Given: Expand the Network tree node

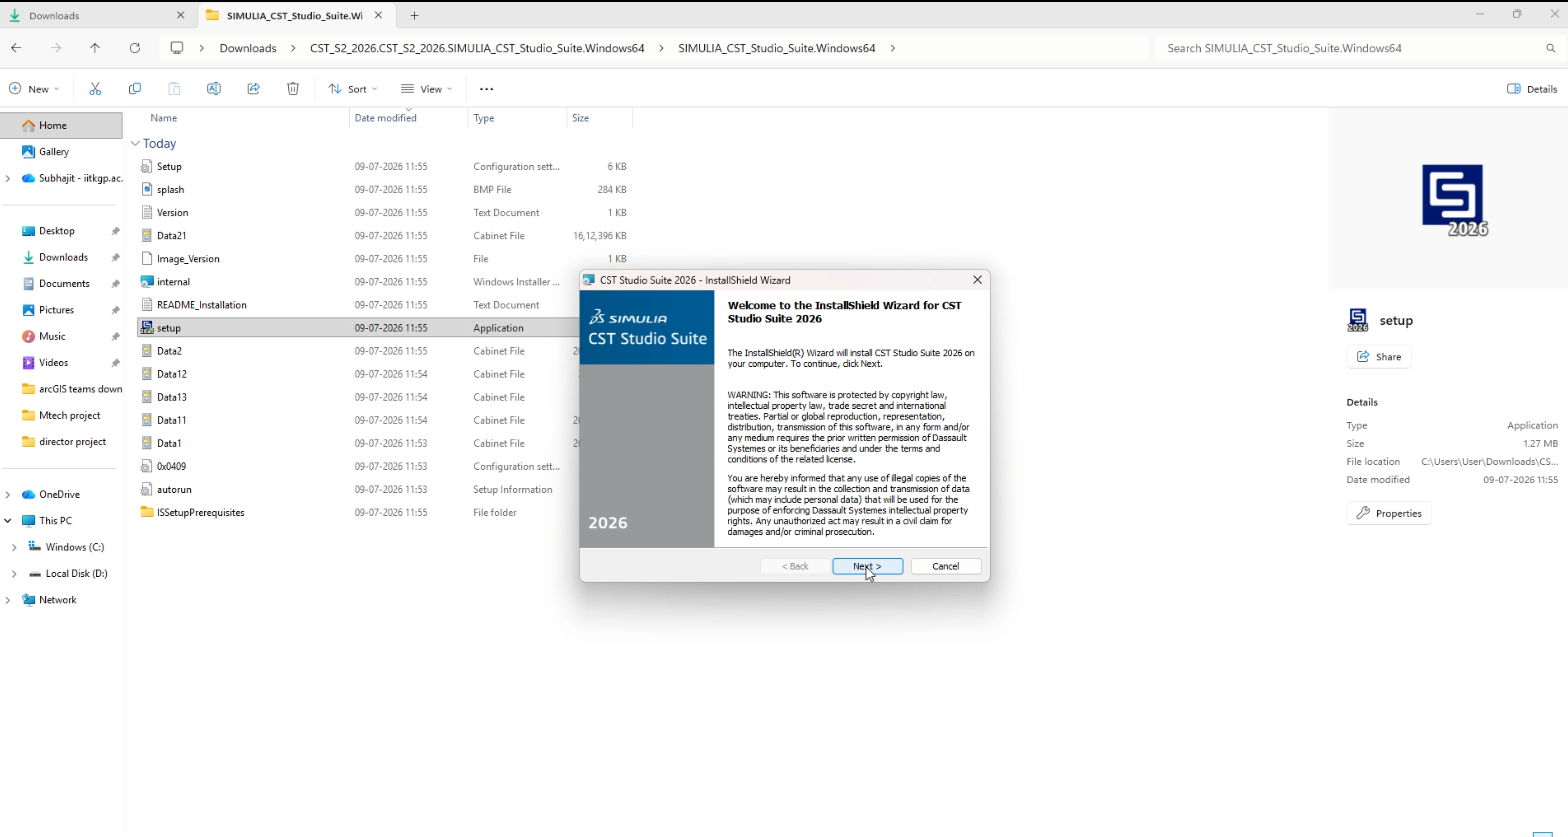Looking at the screenshot, I should point(8,600).
